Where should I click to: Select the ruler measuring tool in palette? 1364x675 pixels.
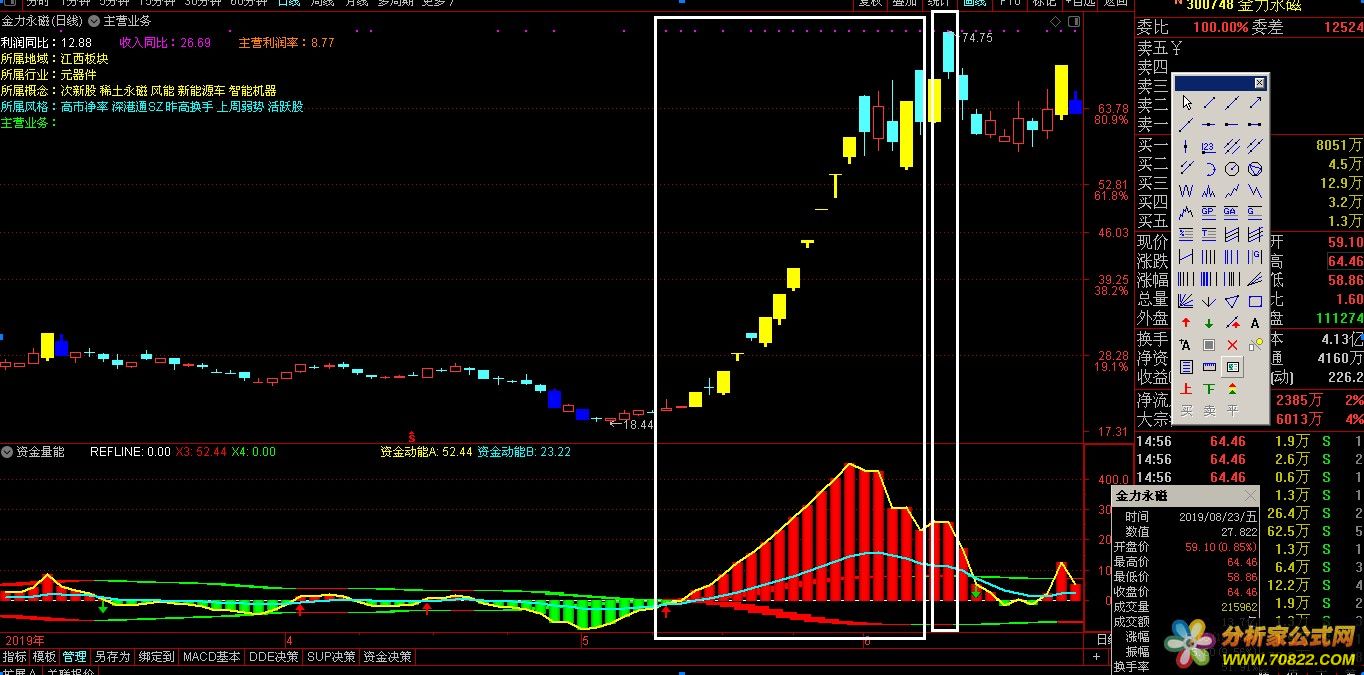[1208, 365]
